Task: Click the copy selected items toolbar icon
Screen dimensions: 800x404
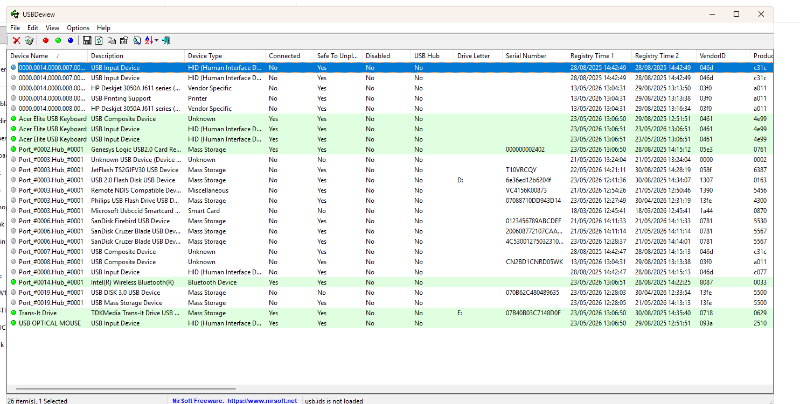Action: pos(112,40)
